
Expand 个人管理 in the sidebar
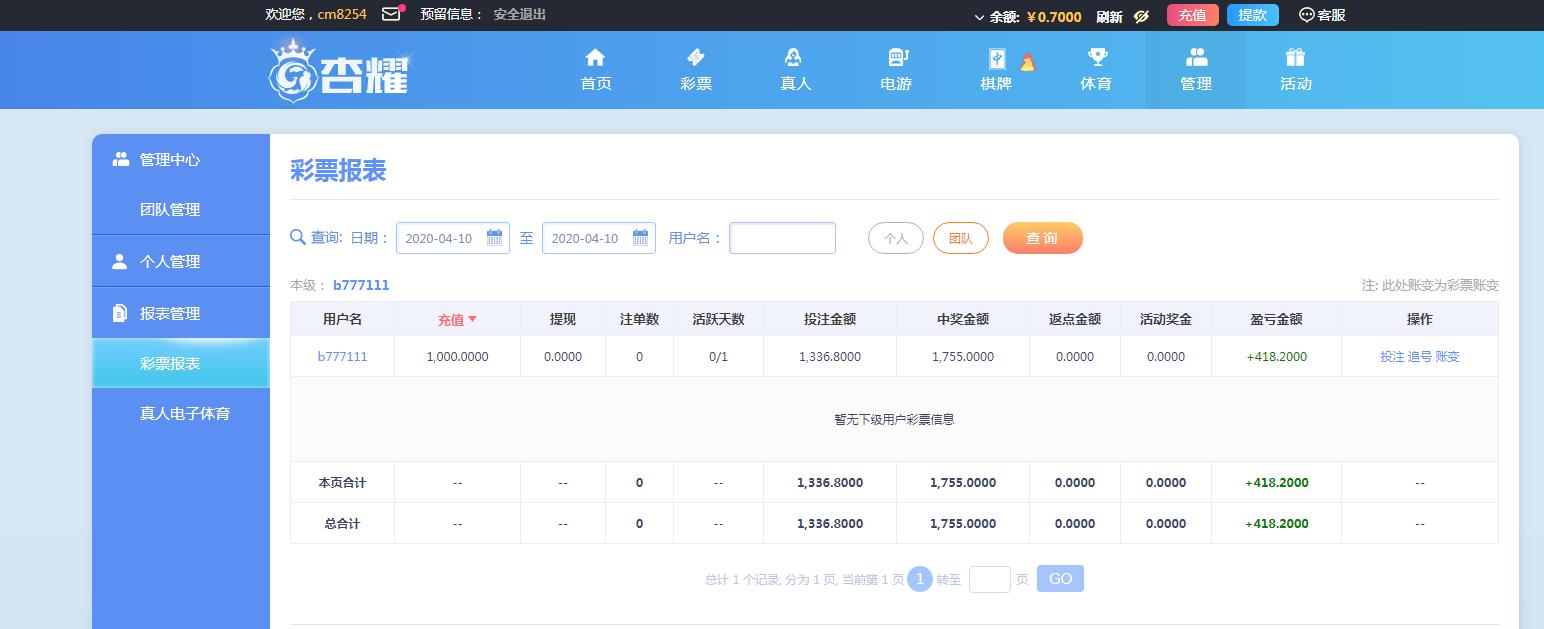tap(170, 261)
